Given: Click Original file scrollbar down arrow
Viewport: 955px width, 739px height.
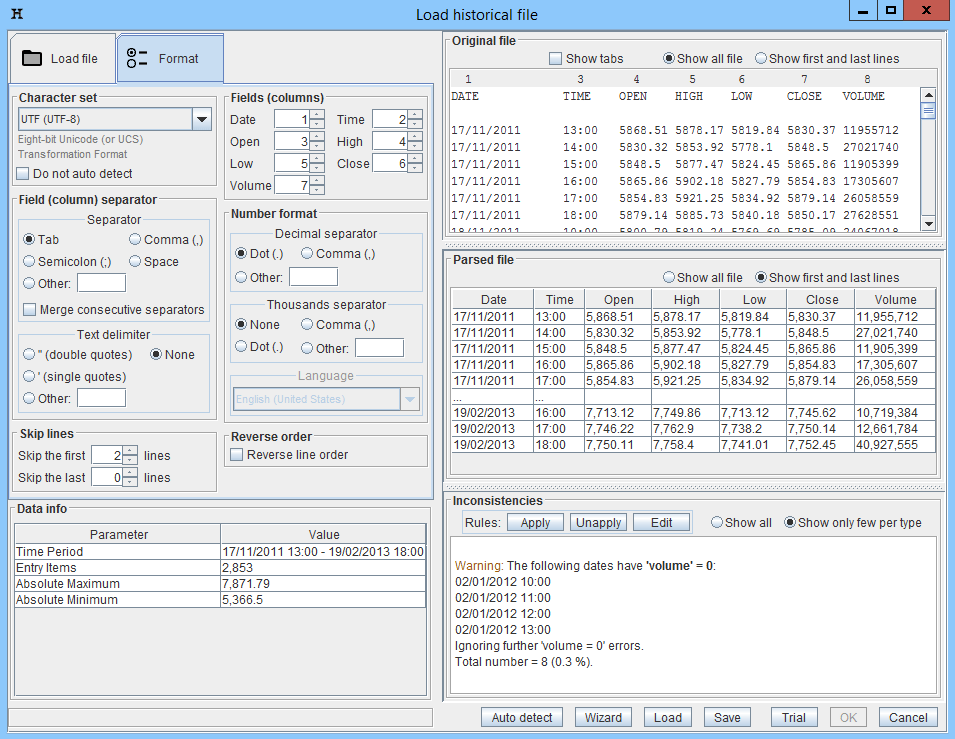Looking at the screenshot, I should [x=928, y=224].
